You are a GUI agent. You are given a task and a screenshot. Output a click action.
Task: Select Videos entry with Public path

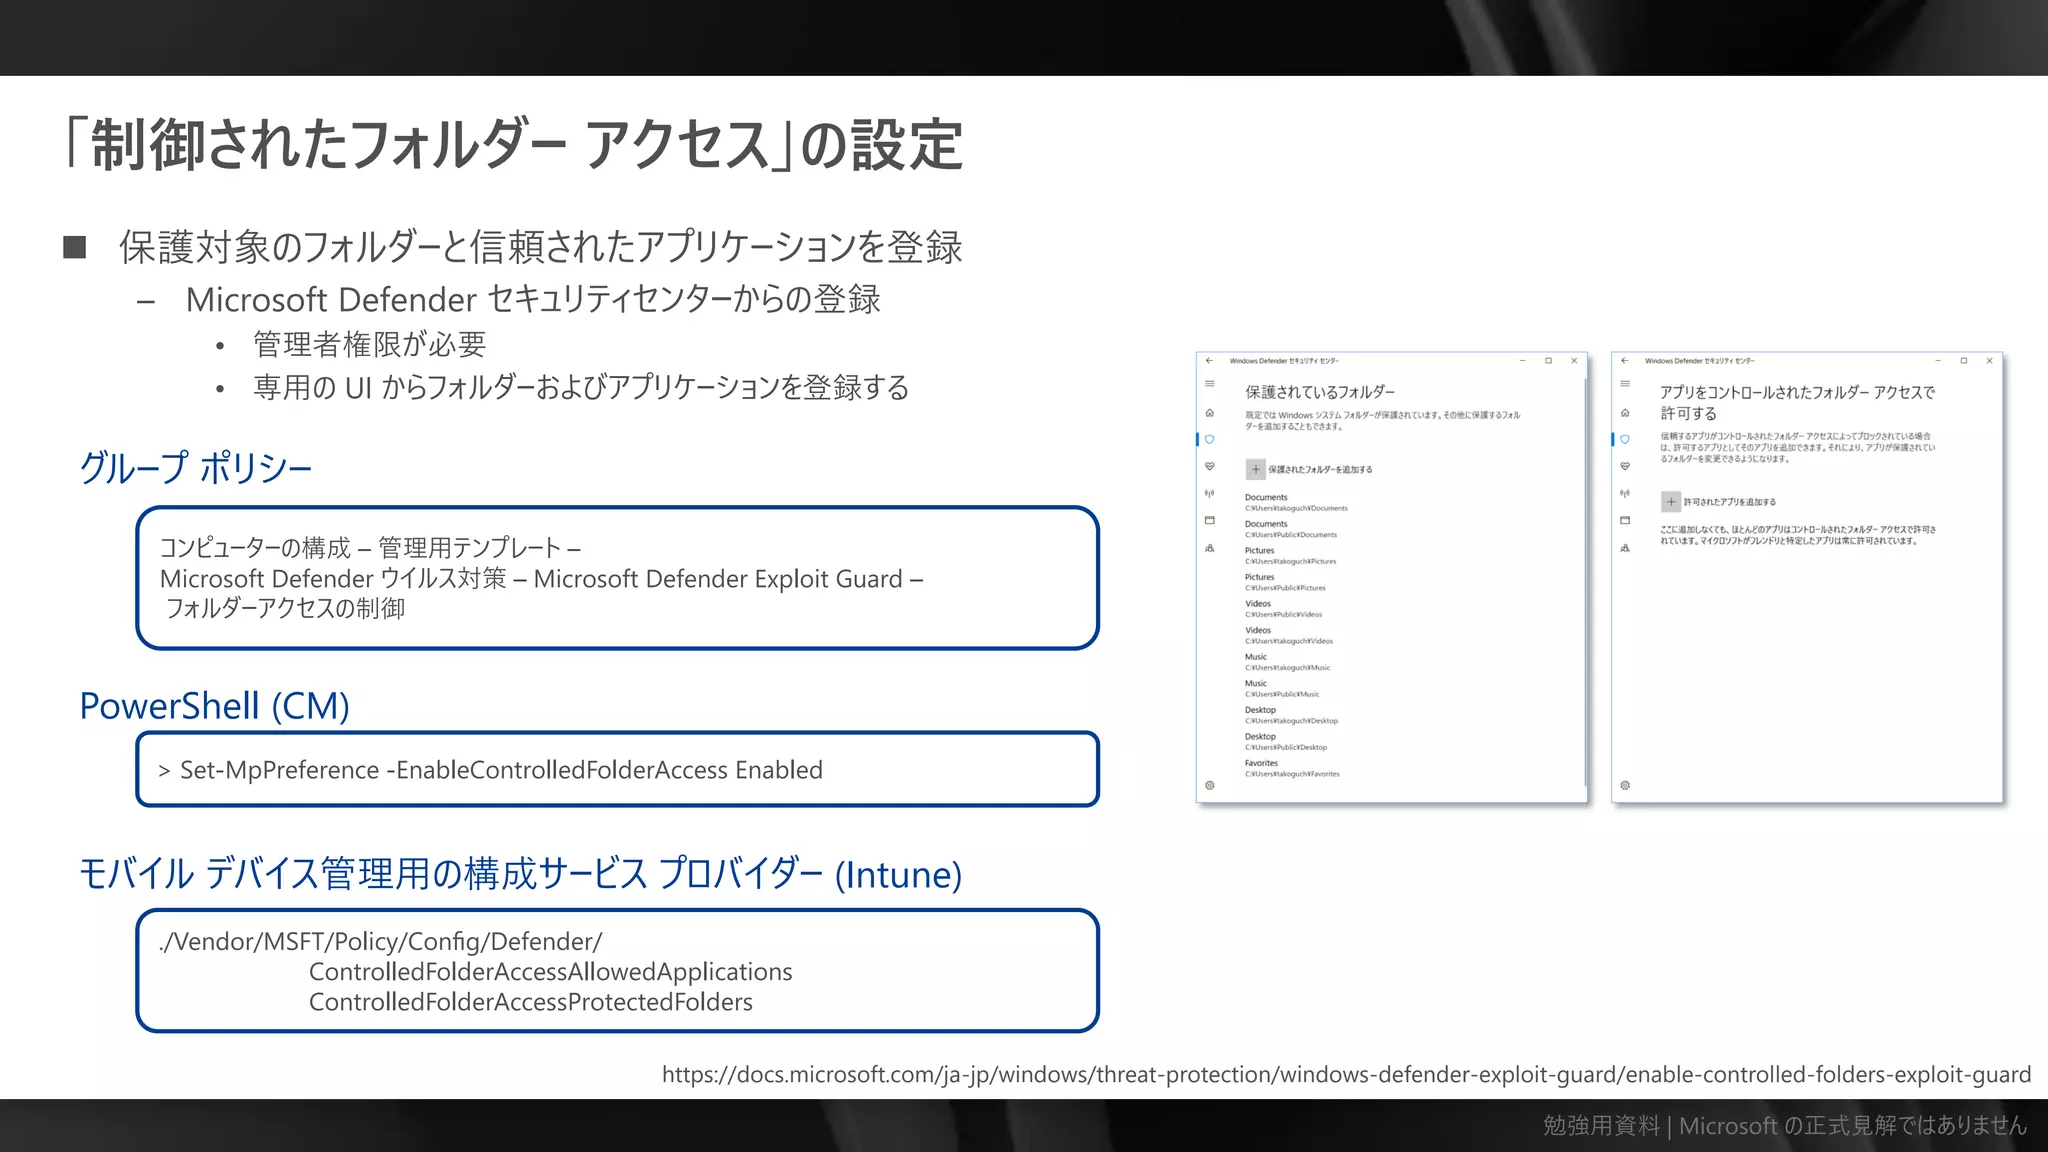pyautogui.click(x=1284, y=608)
